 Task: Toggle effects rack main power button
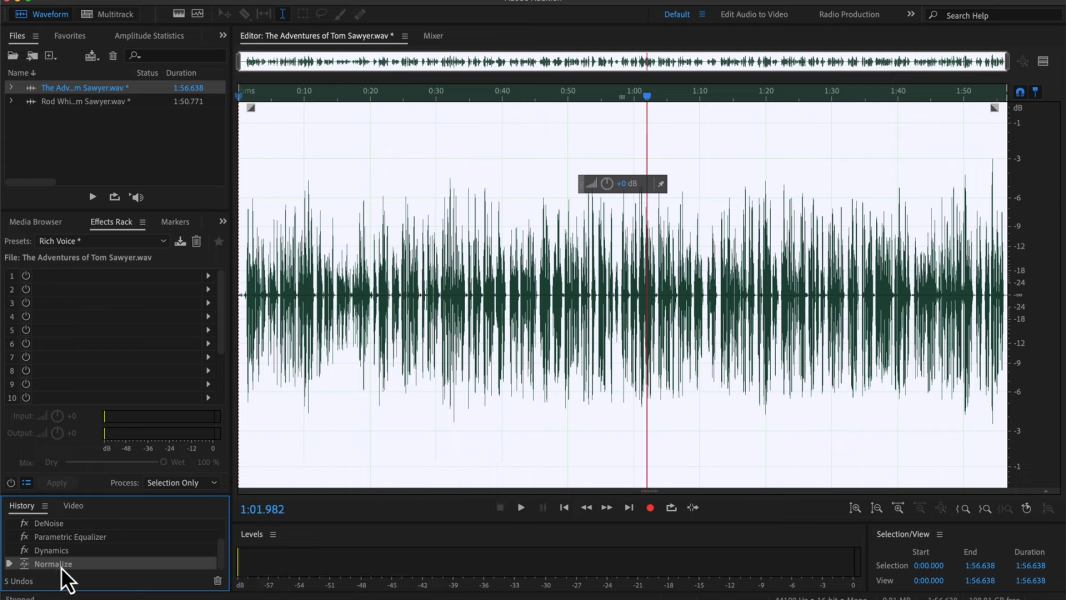11,483
